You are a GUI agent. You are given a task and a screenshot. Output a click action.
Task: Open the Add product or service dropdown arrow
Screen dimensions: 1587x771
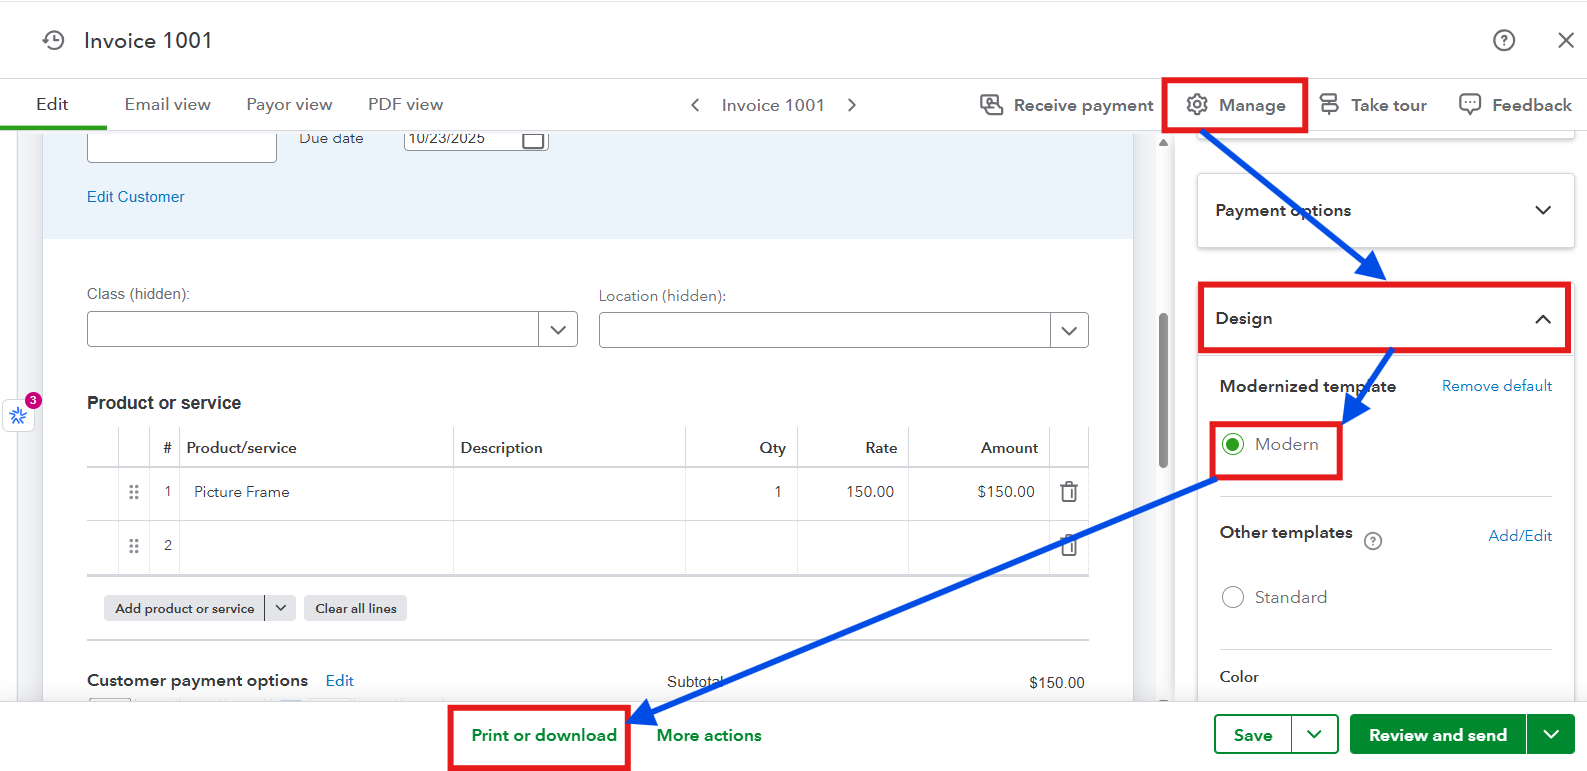(x=281, y=608)
